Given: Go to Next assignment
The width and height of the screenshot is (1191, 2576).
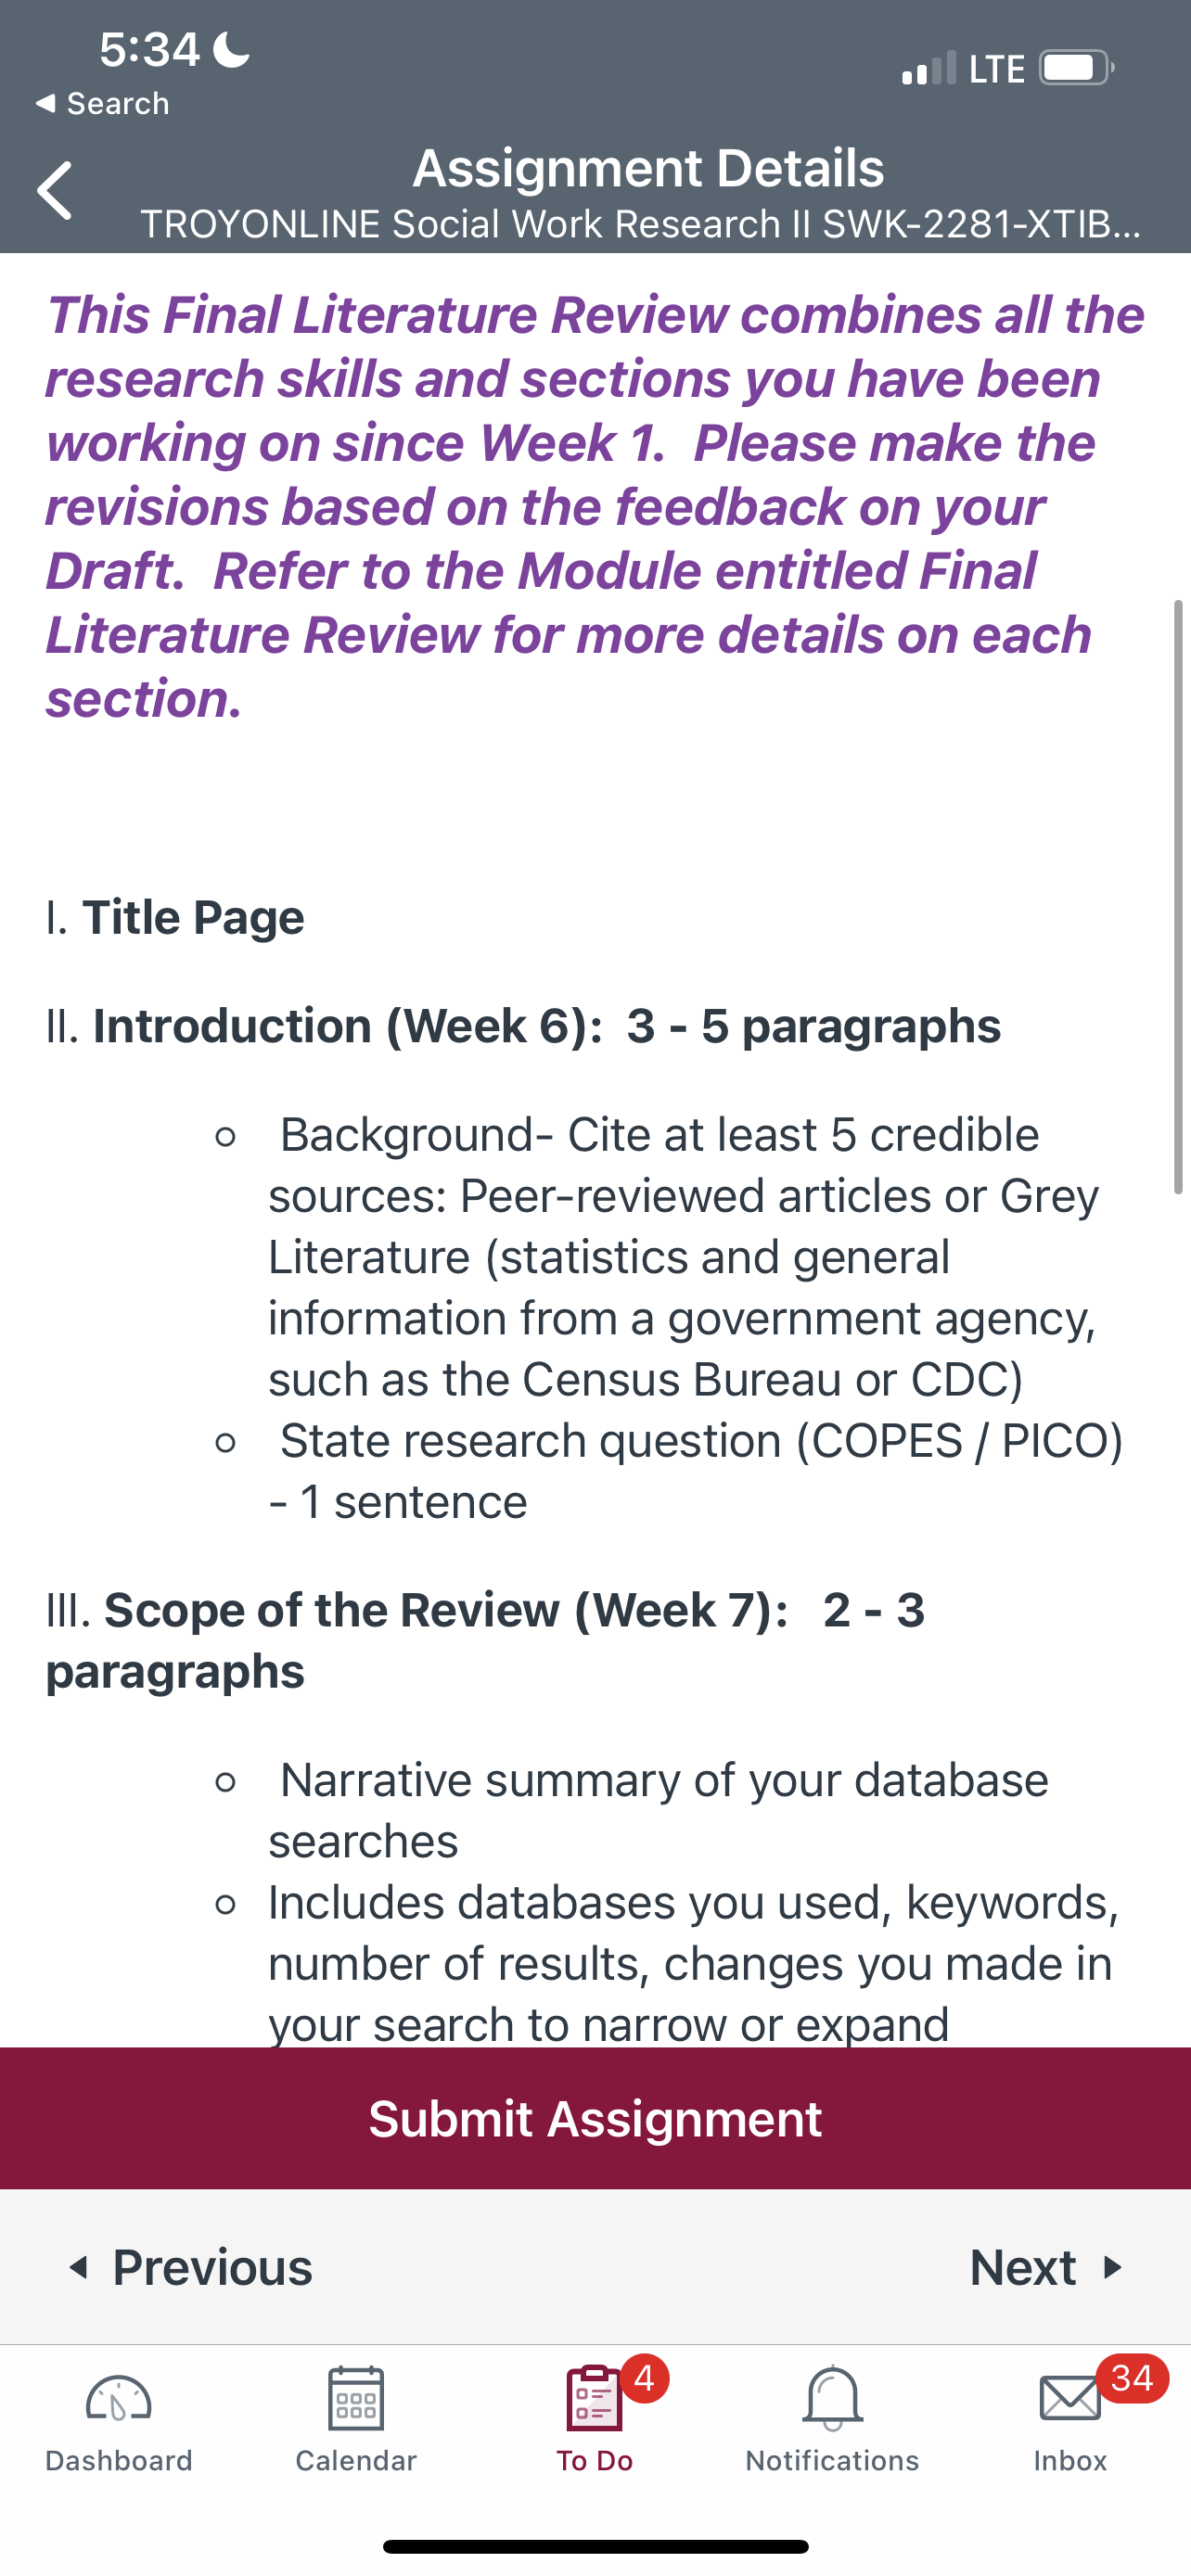Looking at the screenshot, I should (1046, 2267).
